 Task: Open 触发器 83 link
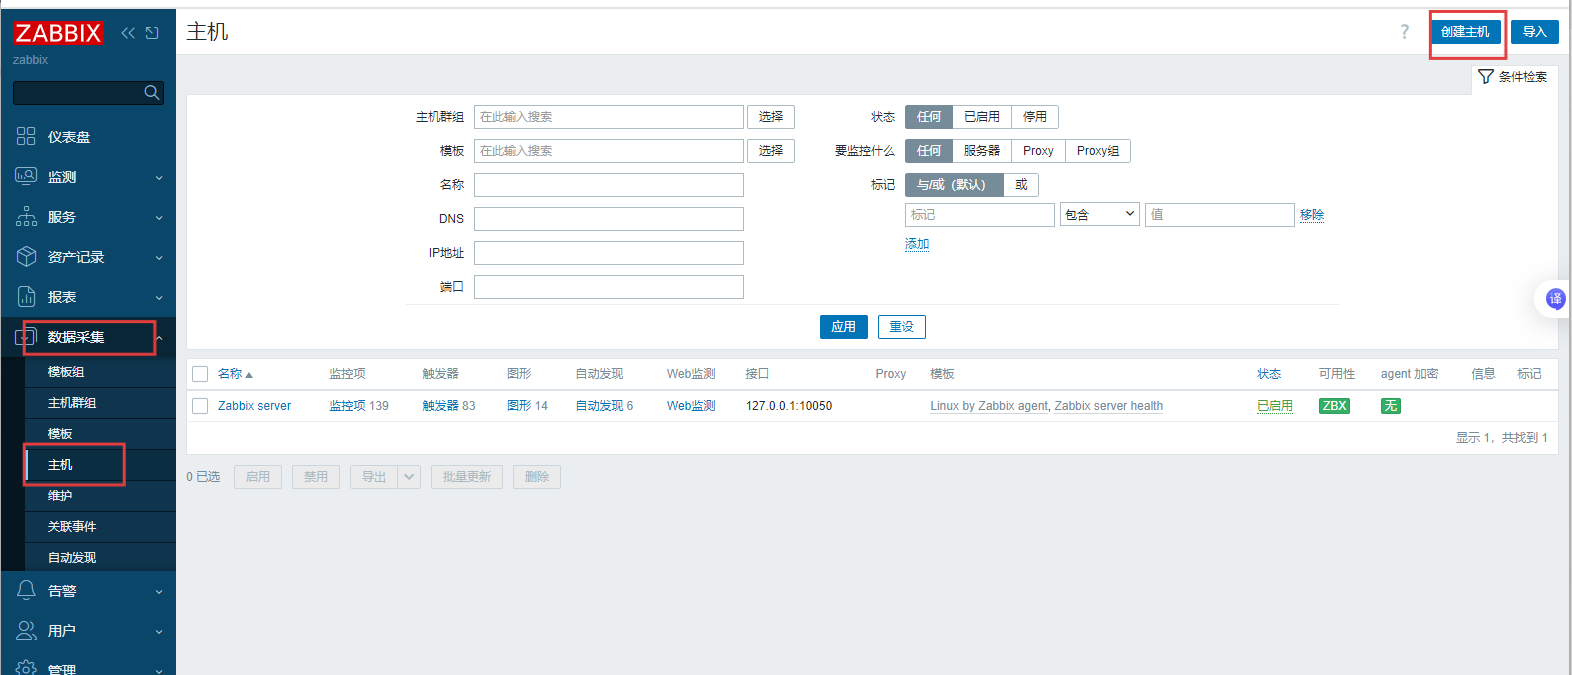coord(449,406)
